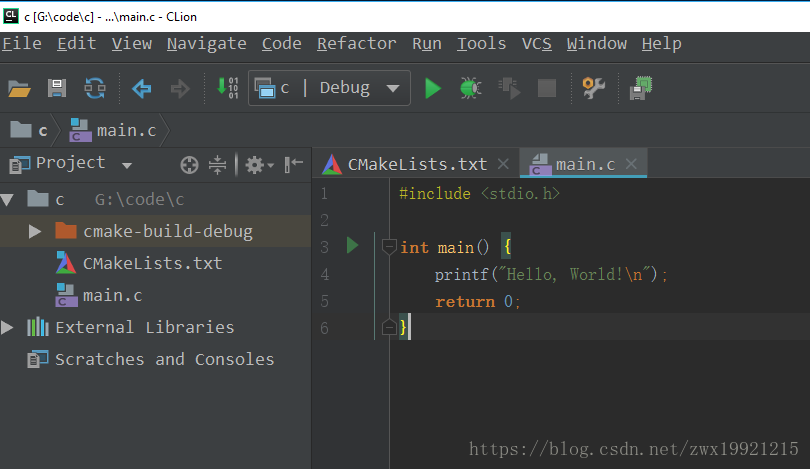Expand the External Libraries node arrow

(7, 327)
